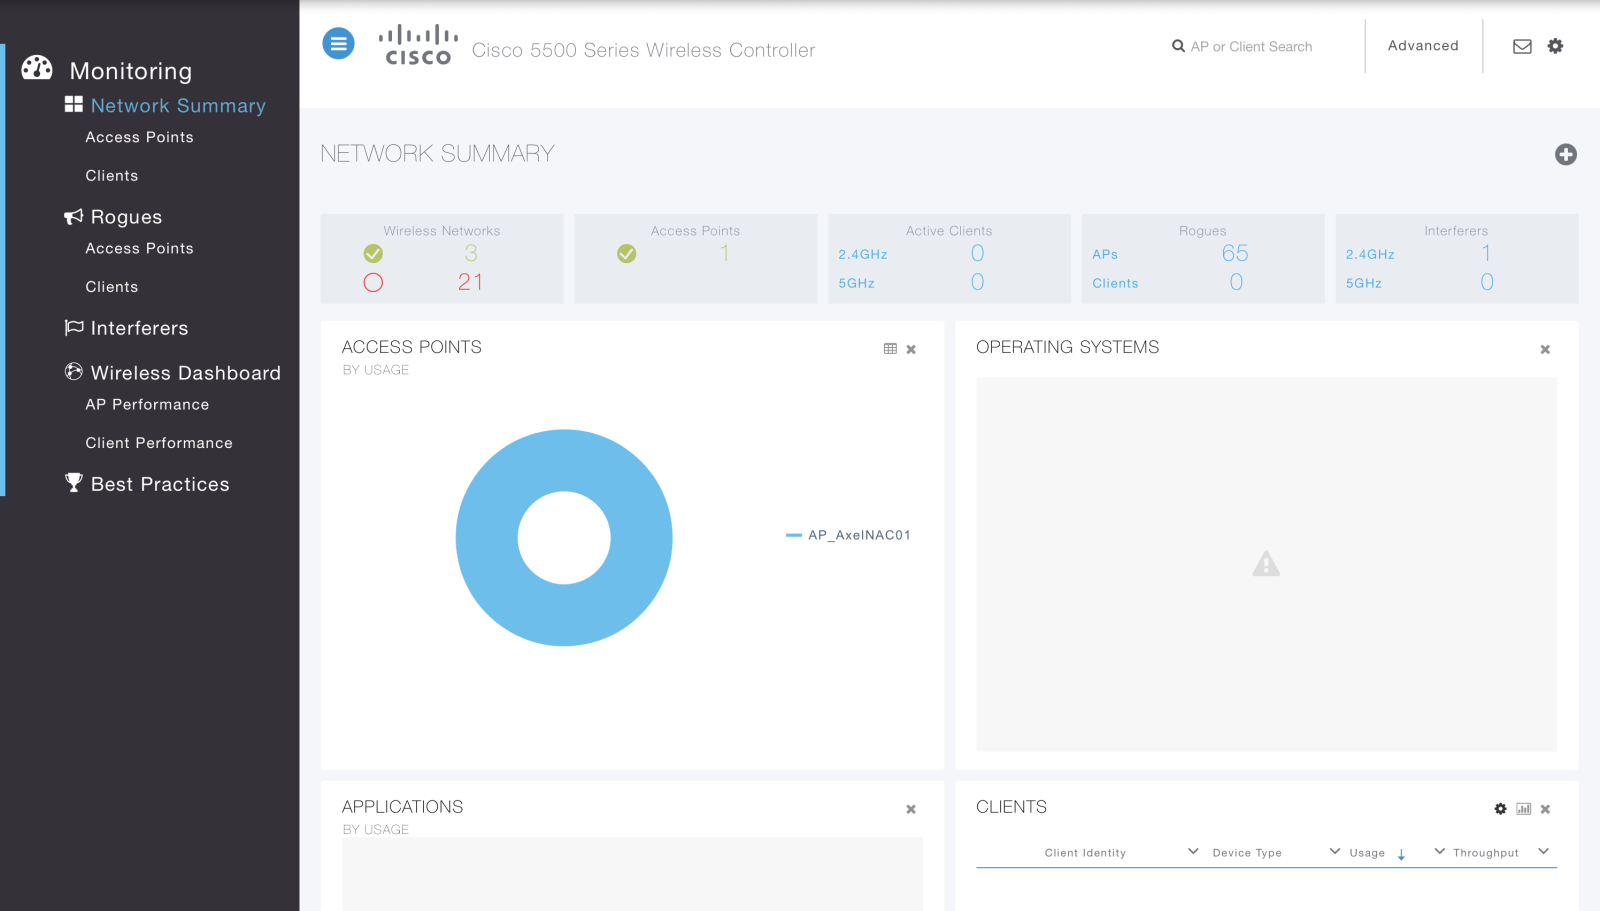This screenshot has width=1600, height=911.
Task: Switch Clients widget to chart view
Action: pyautogui.click(x=1523, y=809)
